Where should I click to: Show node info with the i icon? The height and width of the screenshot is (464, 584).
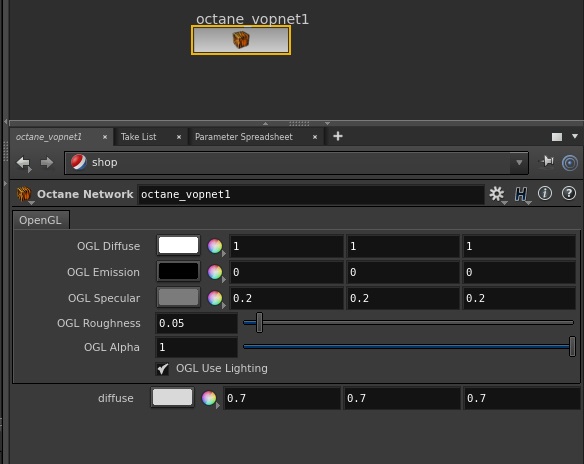pyautogui.click(x=545, y=193)
